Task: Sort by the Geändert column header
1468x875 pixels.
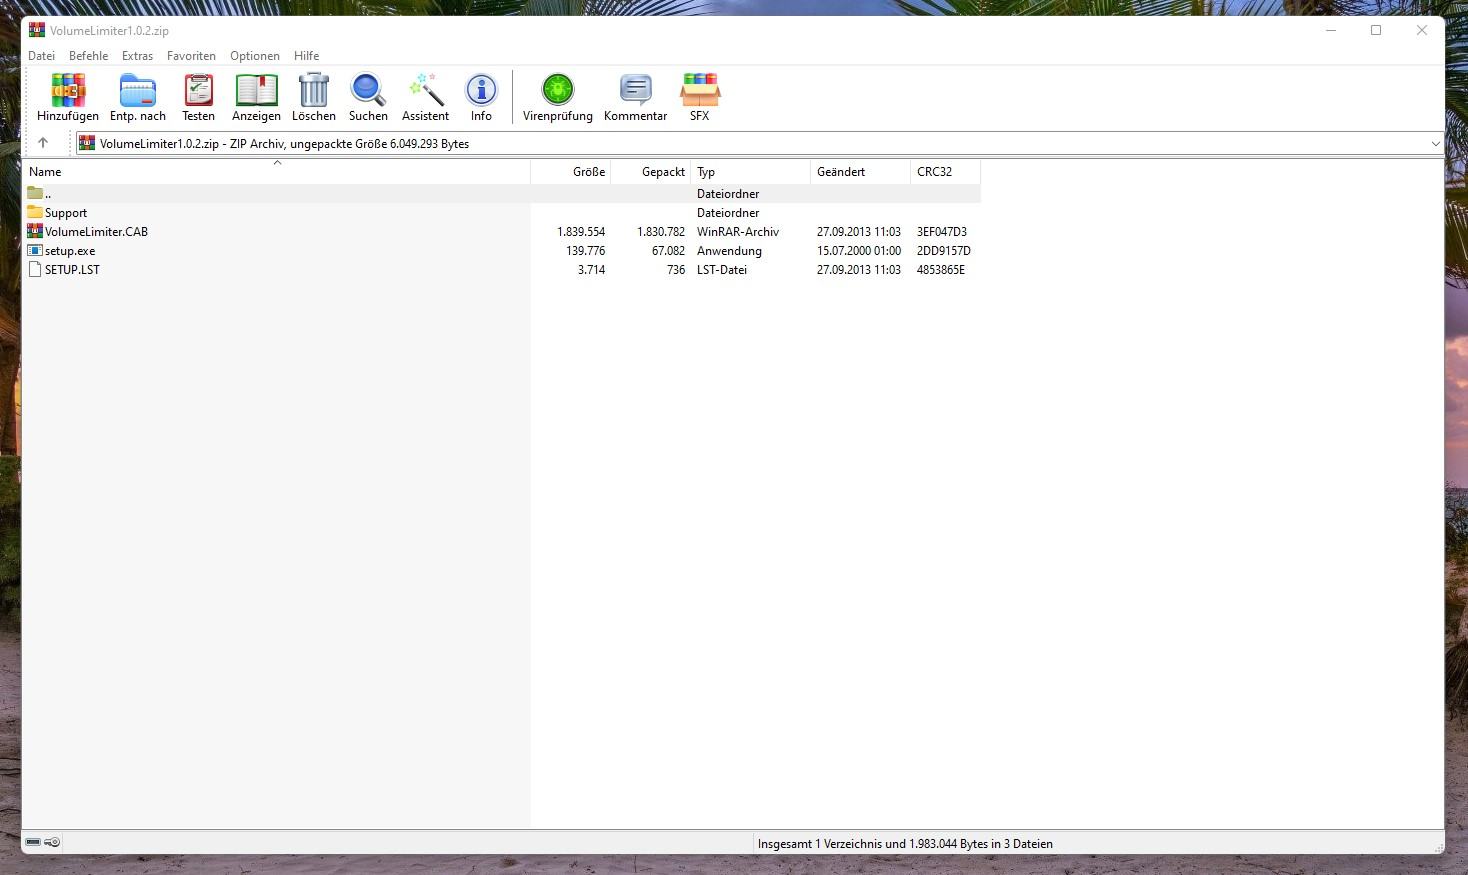Action: pyautogui.click(x=861, y=172)
